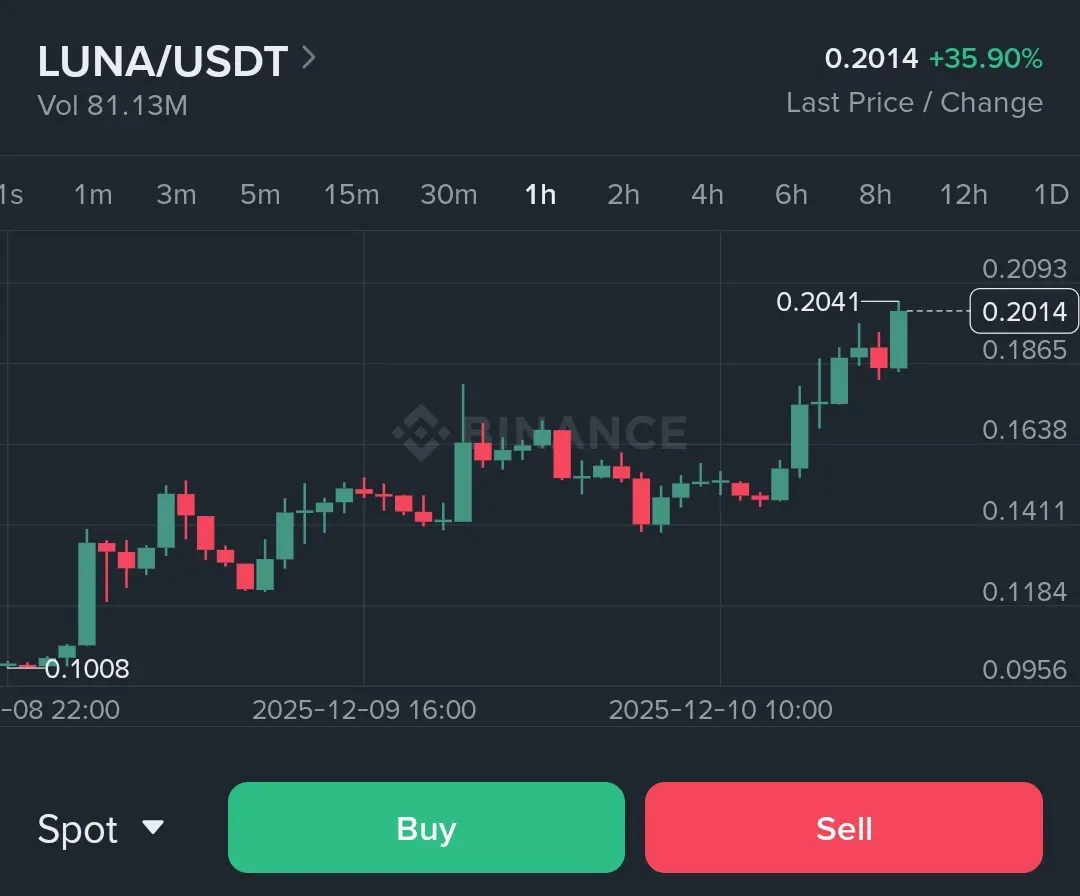Switch chart to 1D interval

coord(1052,195)
